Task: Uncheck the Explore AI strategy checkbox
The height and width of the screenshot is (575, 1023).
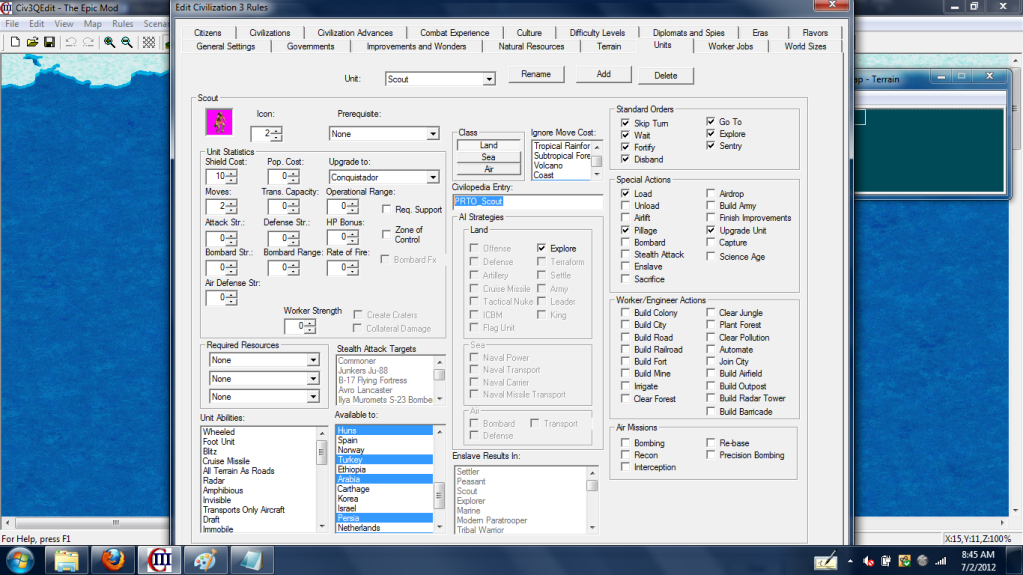Action: 541,248
